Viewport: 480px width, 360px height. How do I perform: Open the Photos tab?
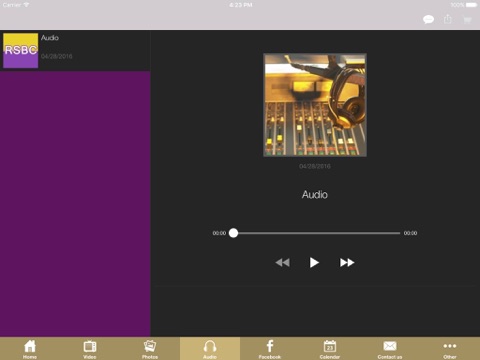point(150,348)
